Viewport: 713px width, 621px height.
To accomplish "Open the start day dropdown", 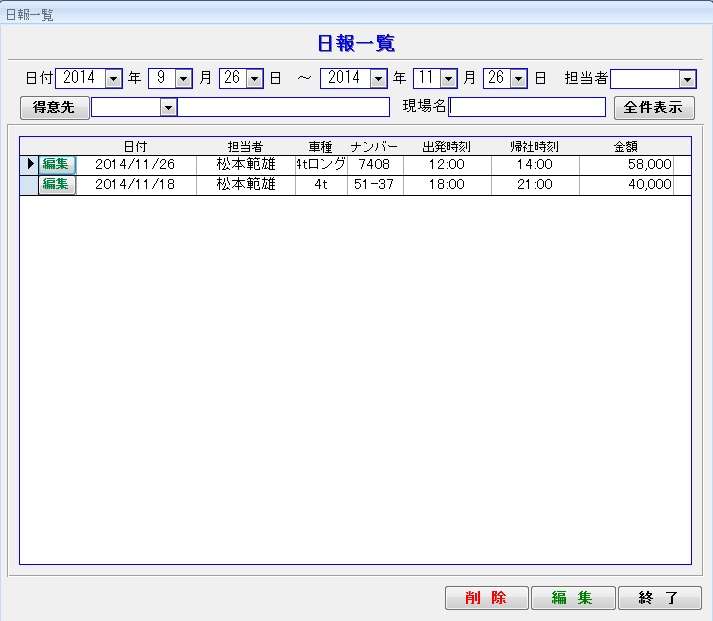I will (254, 78).
